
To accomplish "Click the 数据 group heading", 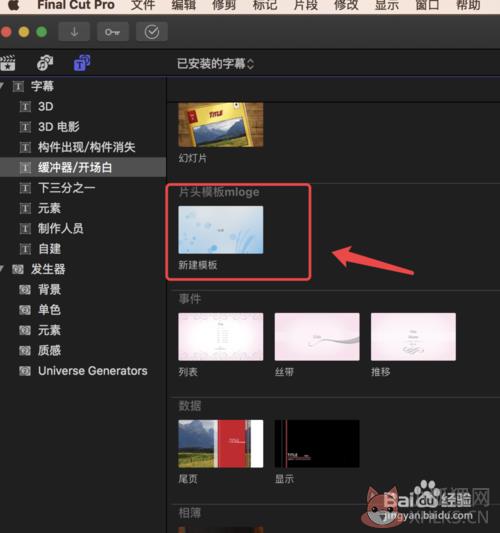I will [x=190, y=406].
